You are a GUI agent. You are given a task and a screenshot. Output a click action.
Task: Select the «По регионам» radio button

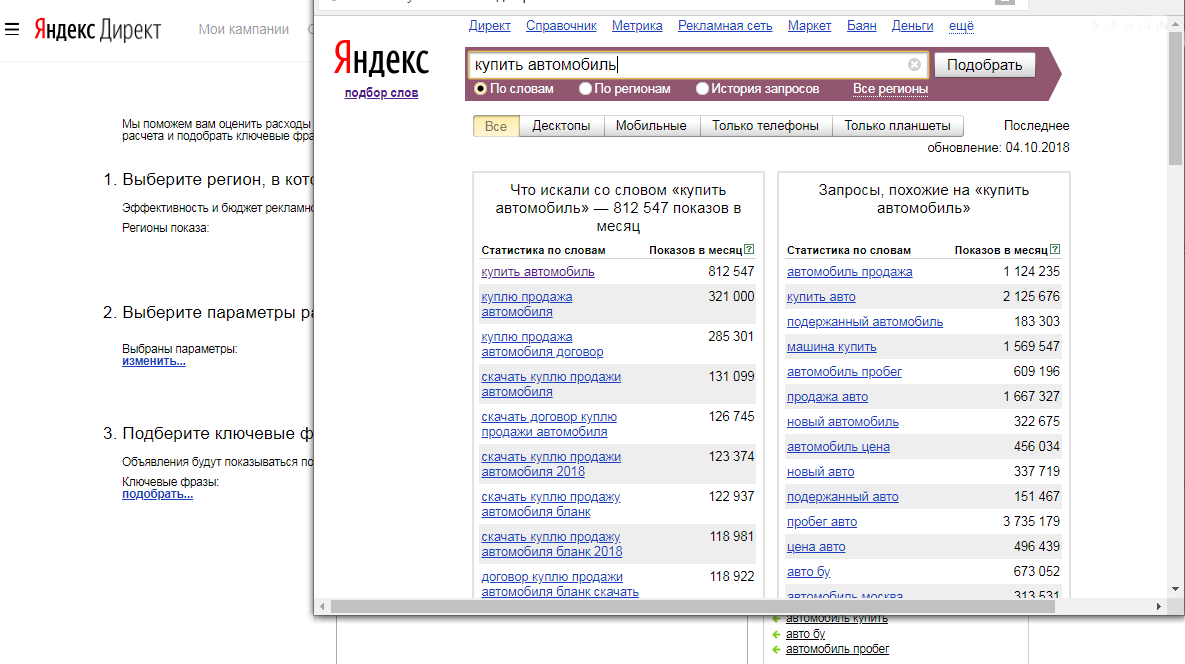[585, 89]
